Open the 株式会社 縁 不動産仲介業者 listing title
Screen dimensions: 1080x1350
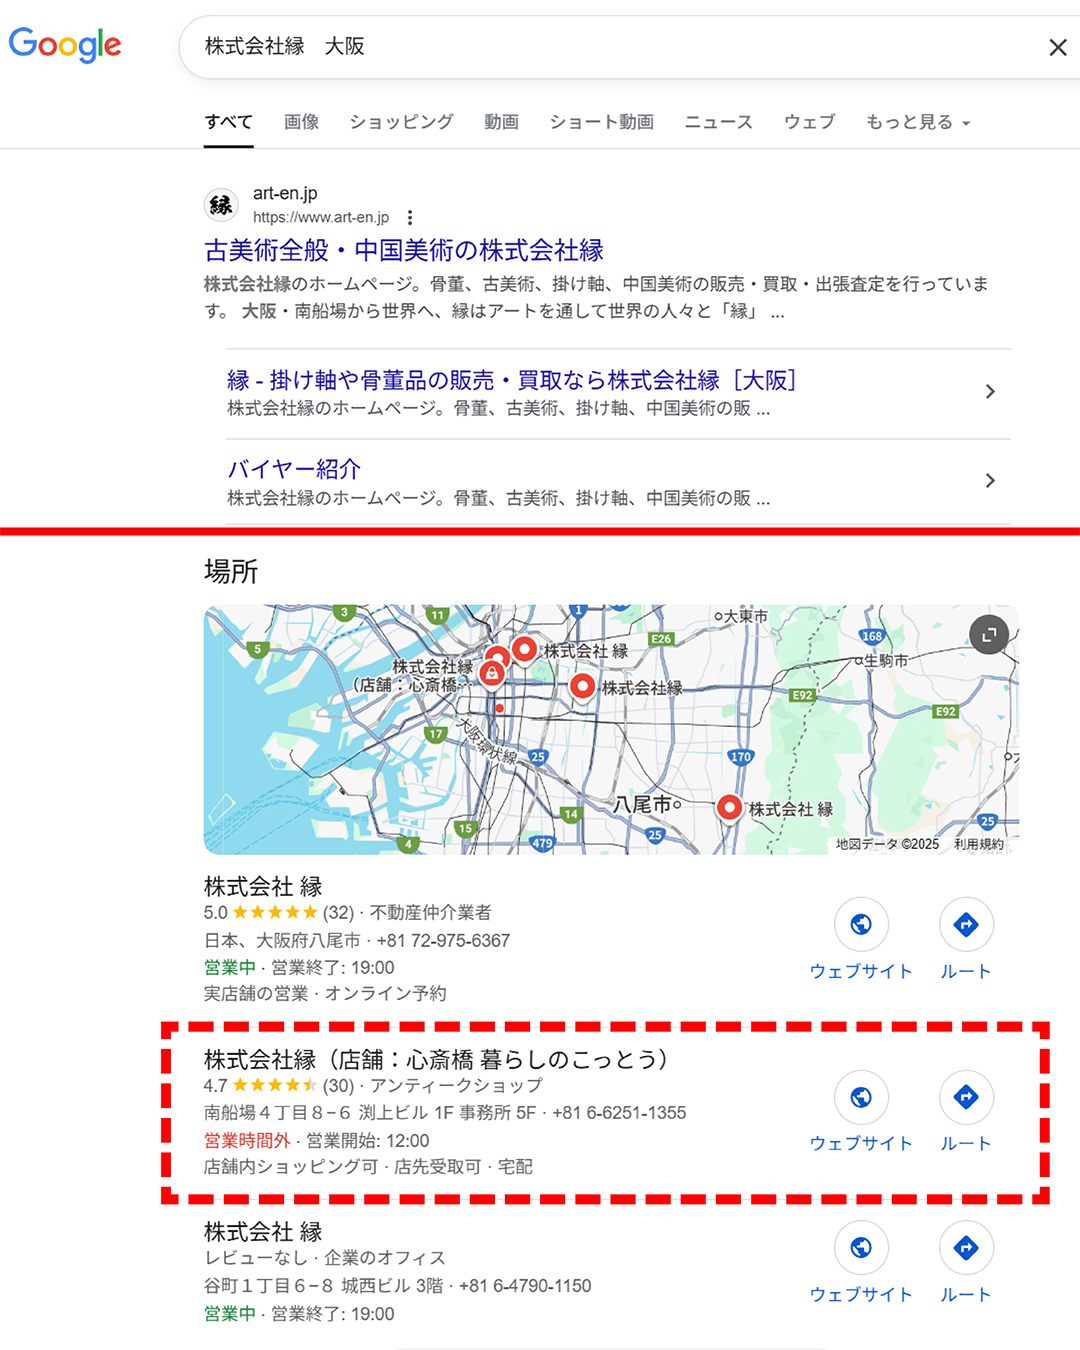click(263, 886)
